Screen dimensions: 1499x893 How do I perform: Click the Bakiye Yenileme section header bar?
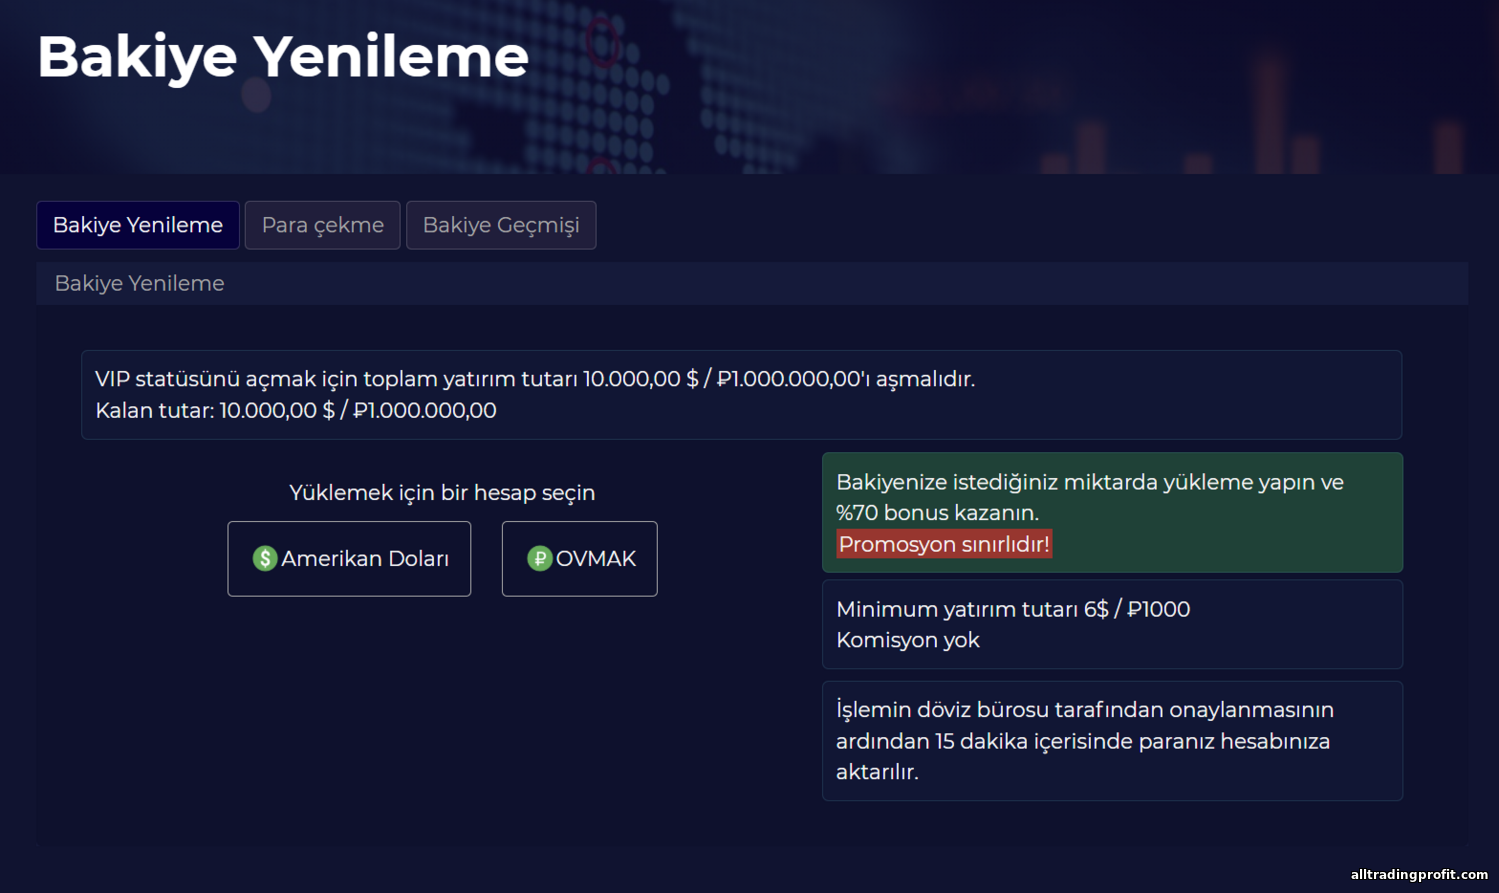(x=750, y=283)
